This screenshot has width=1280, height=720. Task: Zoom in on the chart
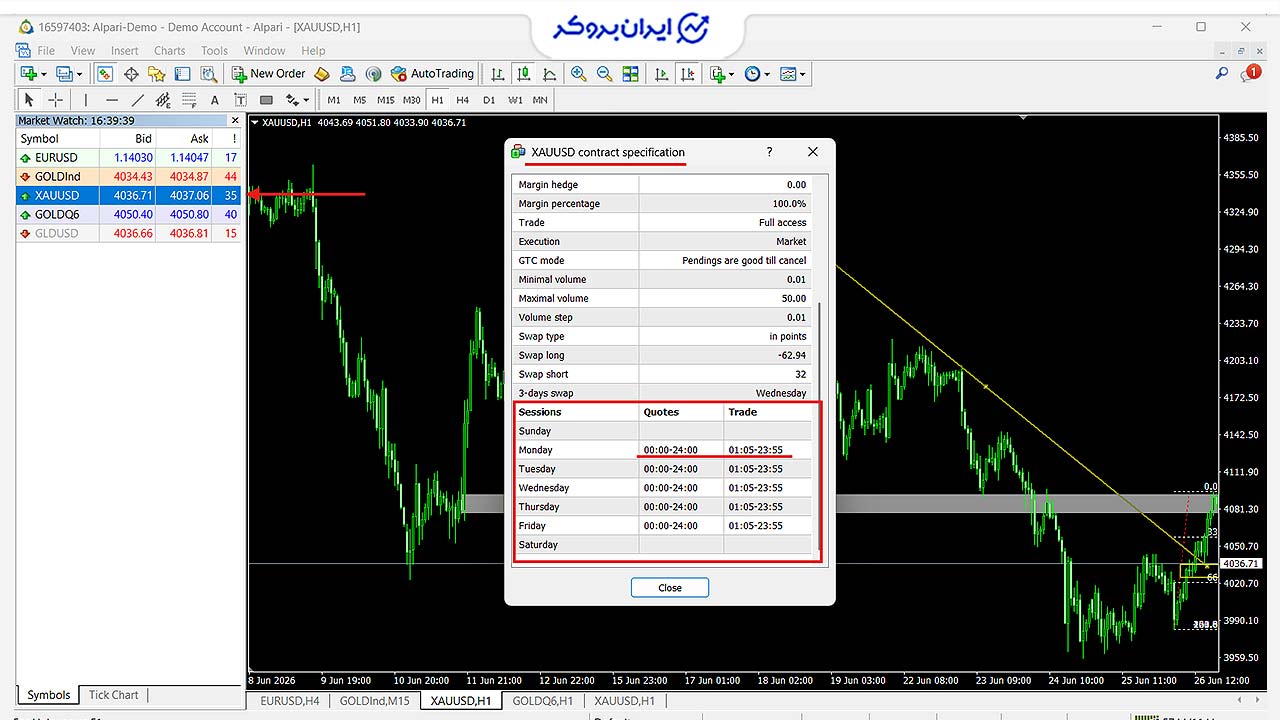(x=578, y=73)
